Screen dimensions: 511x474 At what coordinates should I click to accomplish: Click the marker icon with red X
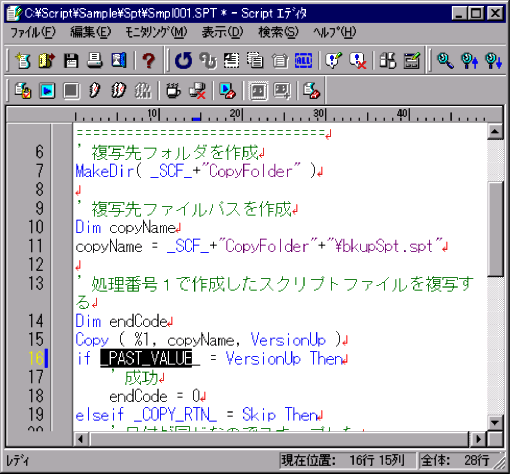point(357,61)
